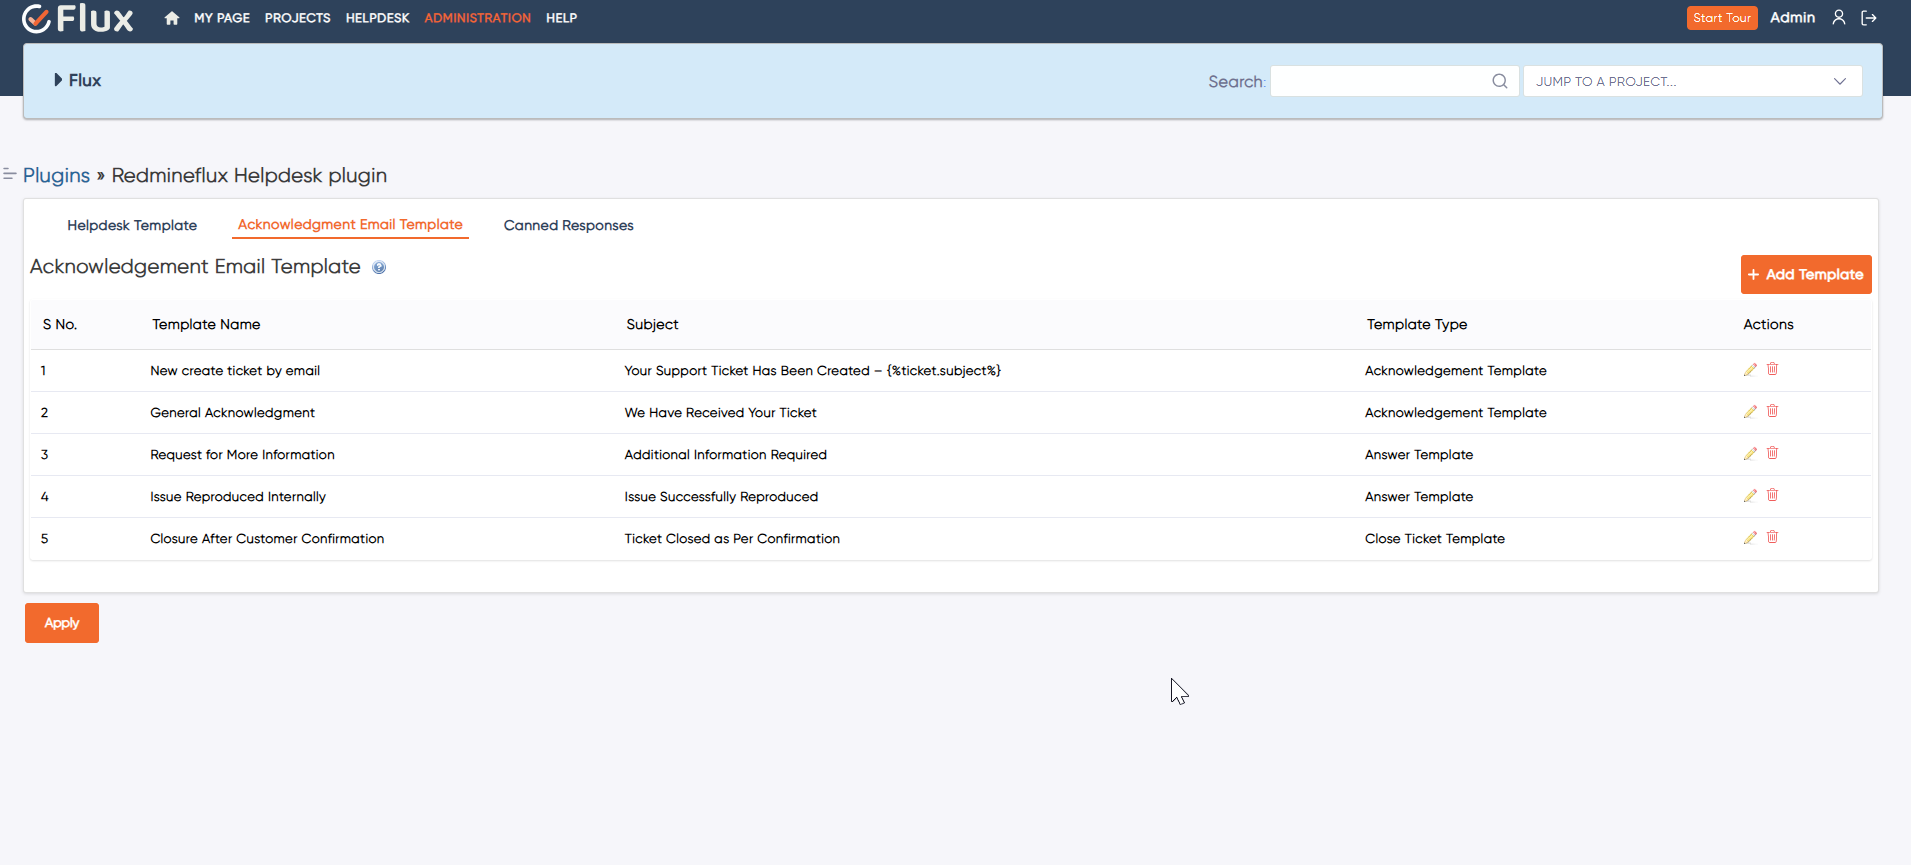Open the Jump to a project dropdown
The width and height of the screenshot is (1911, 865).
pyautogui.click(x=1692, y=81)
